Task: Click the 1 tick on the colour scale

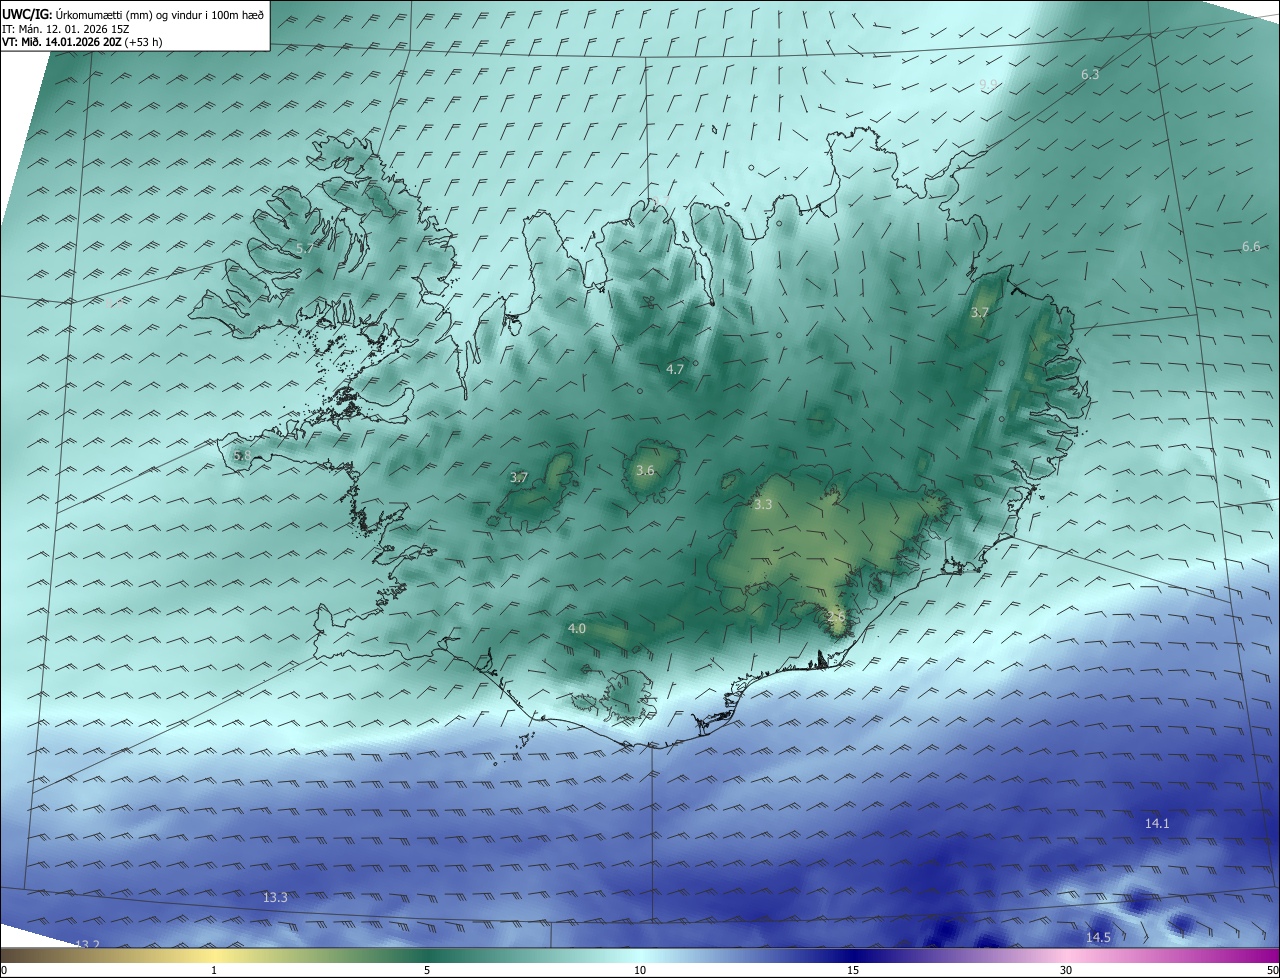Action: click(x=214, y=970)
